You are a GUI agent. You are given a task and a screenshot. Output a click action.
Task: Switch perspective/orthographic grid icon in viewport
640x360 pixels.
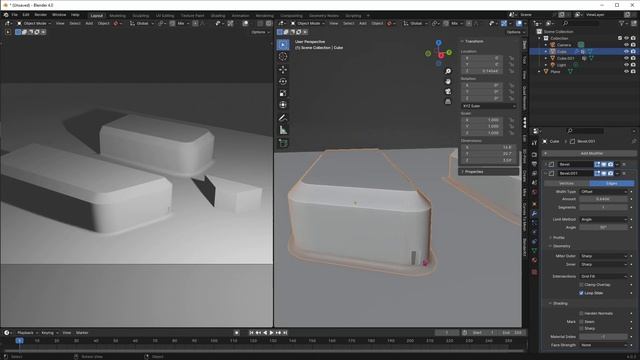[448, 101]
